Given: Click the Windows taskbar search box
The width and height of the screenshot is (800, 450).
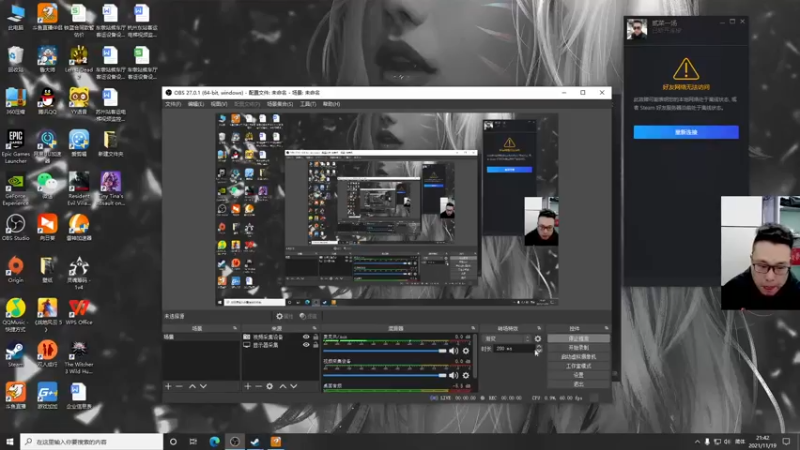Looking at the screenshot, I should point(91,441).
